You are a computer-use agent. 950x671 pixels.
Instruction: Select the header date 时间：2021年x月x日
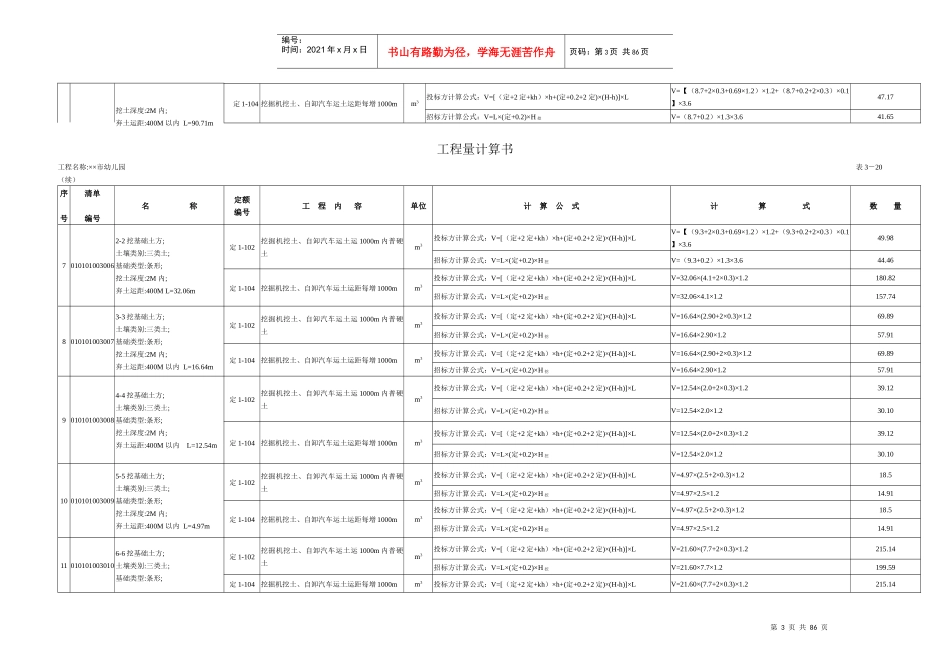(x=324, y=50)
